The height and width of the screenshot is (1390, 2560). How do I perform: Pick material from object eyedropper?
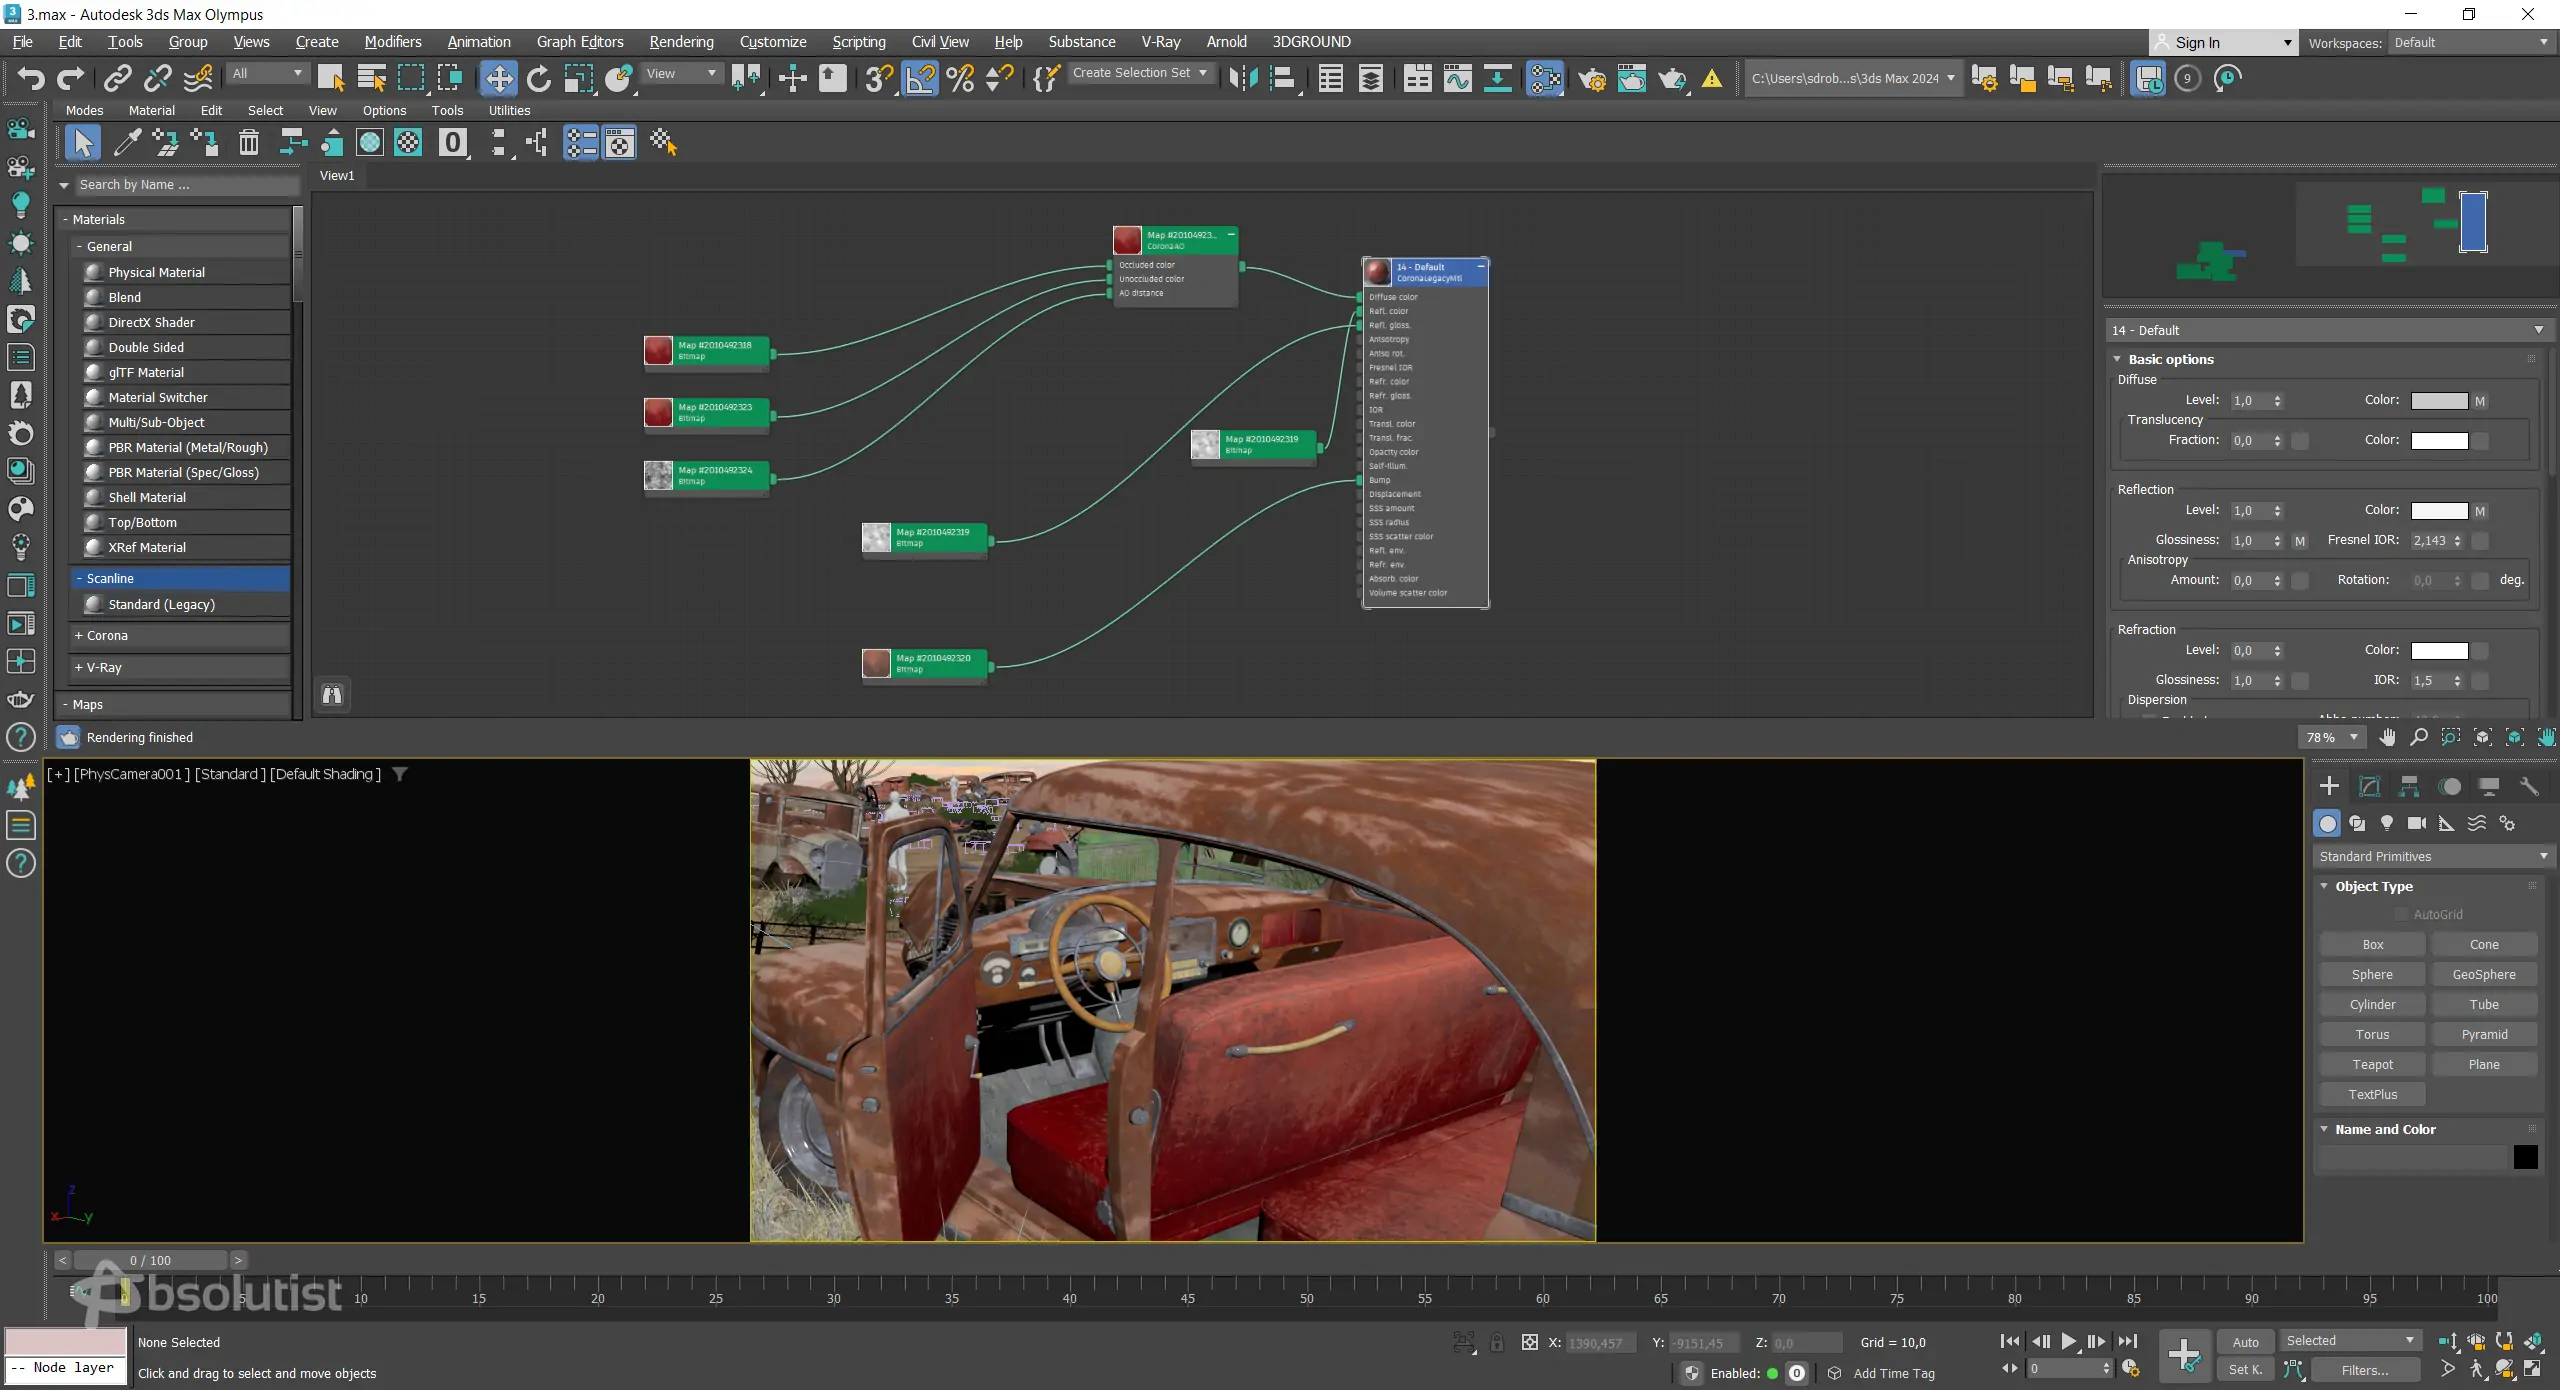(126, 143)
